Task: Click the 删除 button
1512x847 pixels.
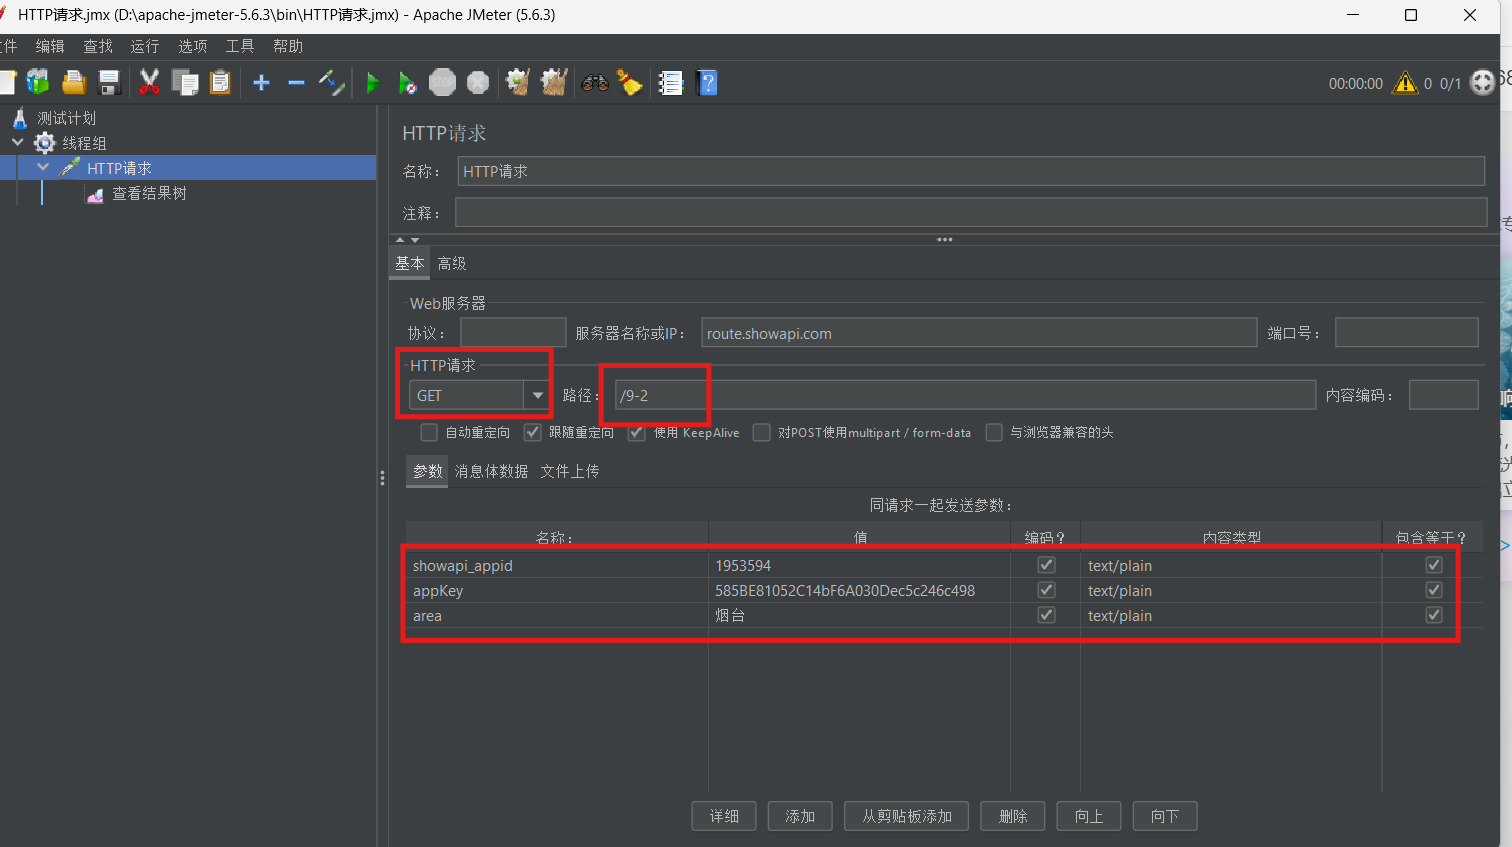Action: coord(1013,816)
